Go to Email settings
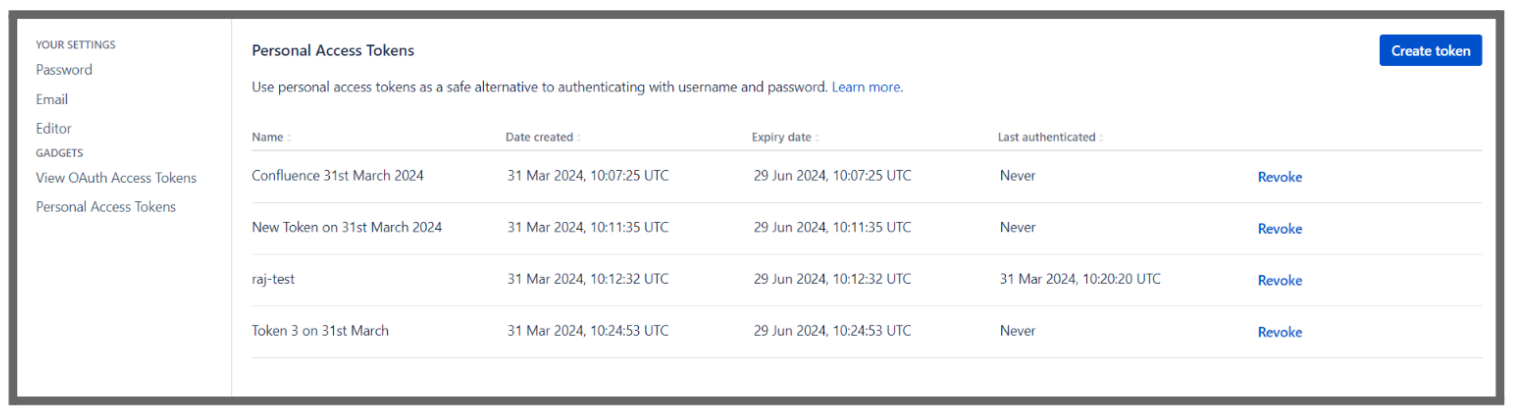Image resolution: width=1517 pixels, height=412 pixels. [x=52, y=100]
